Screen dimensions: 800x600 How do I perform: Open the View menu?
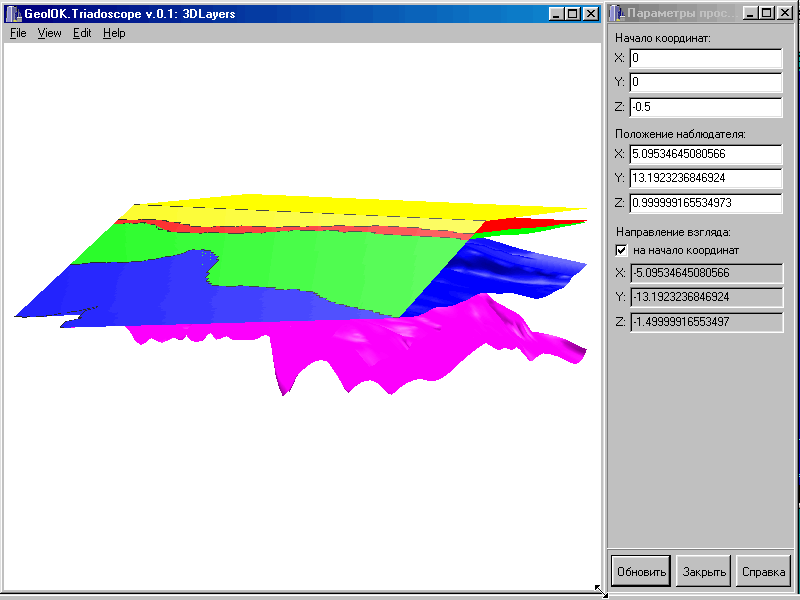click(49, 33)
